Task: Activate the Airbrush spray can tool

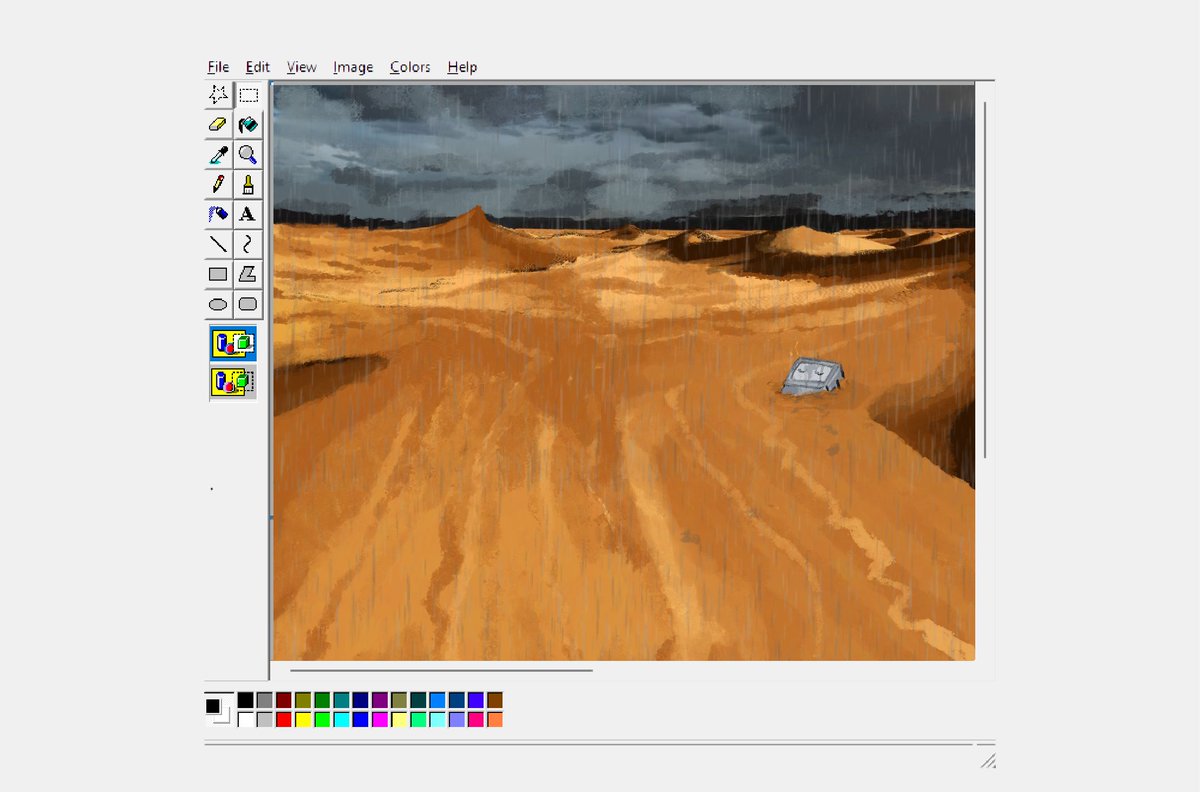Action: [218, 214]
